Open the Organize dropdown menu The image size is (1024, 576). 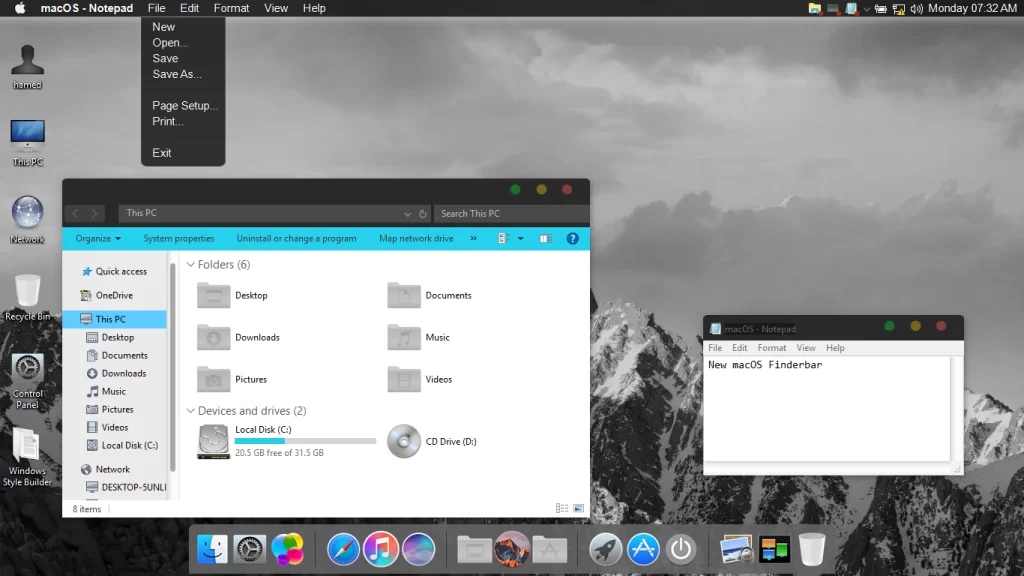98,239
